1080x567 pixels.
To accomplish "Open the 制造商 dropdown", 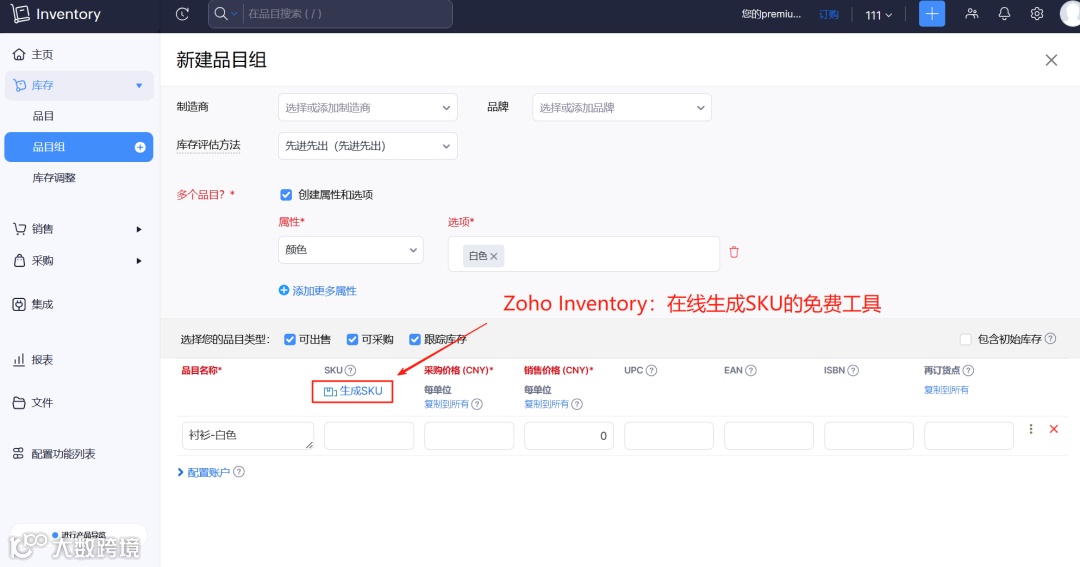I will [368, 107].
